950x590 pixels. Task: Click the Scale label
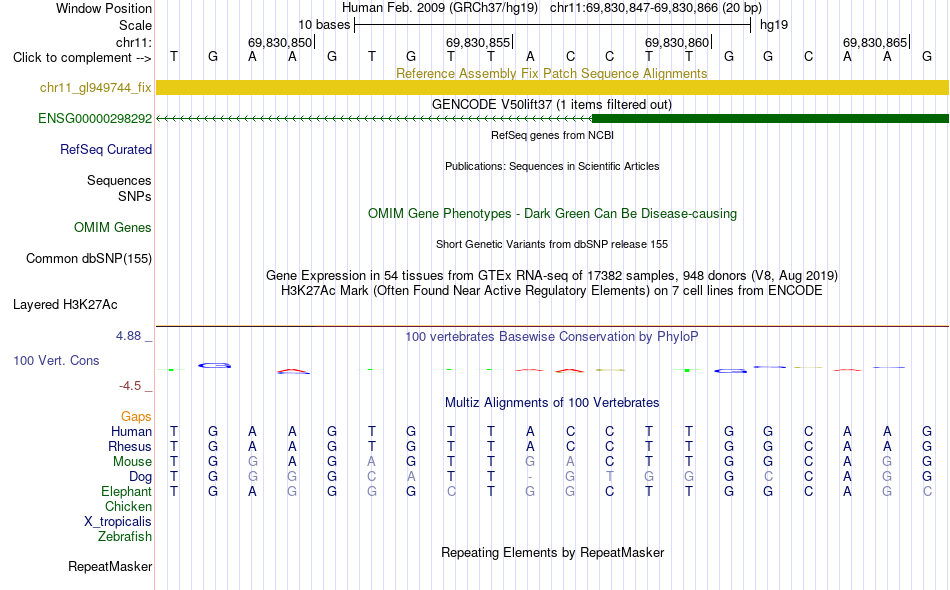(x=136, y=25)
